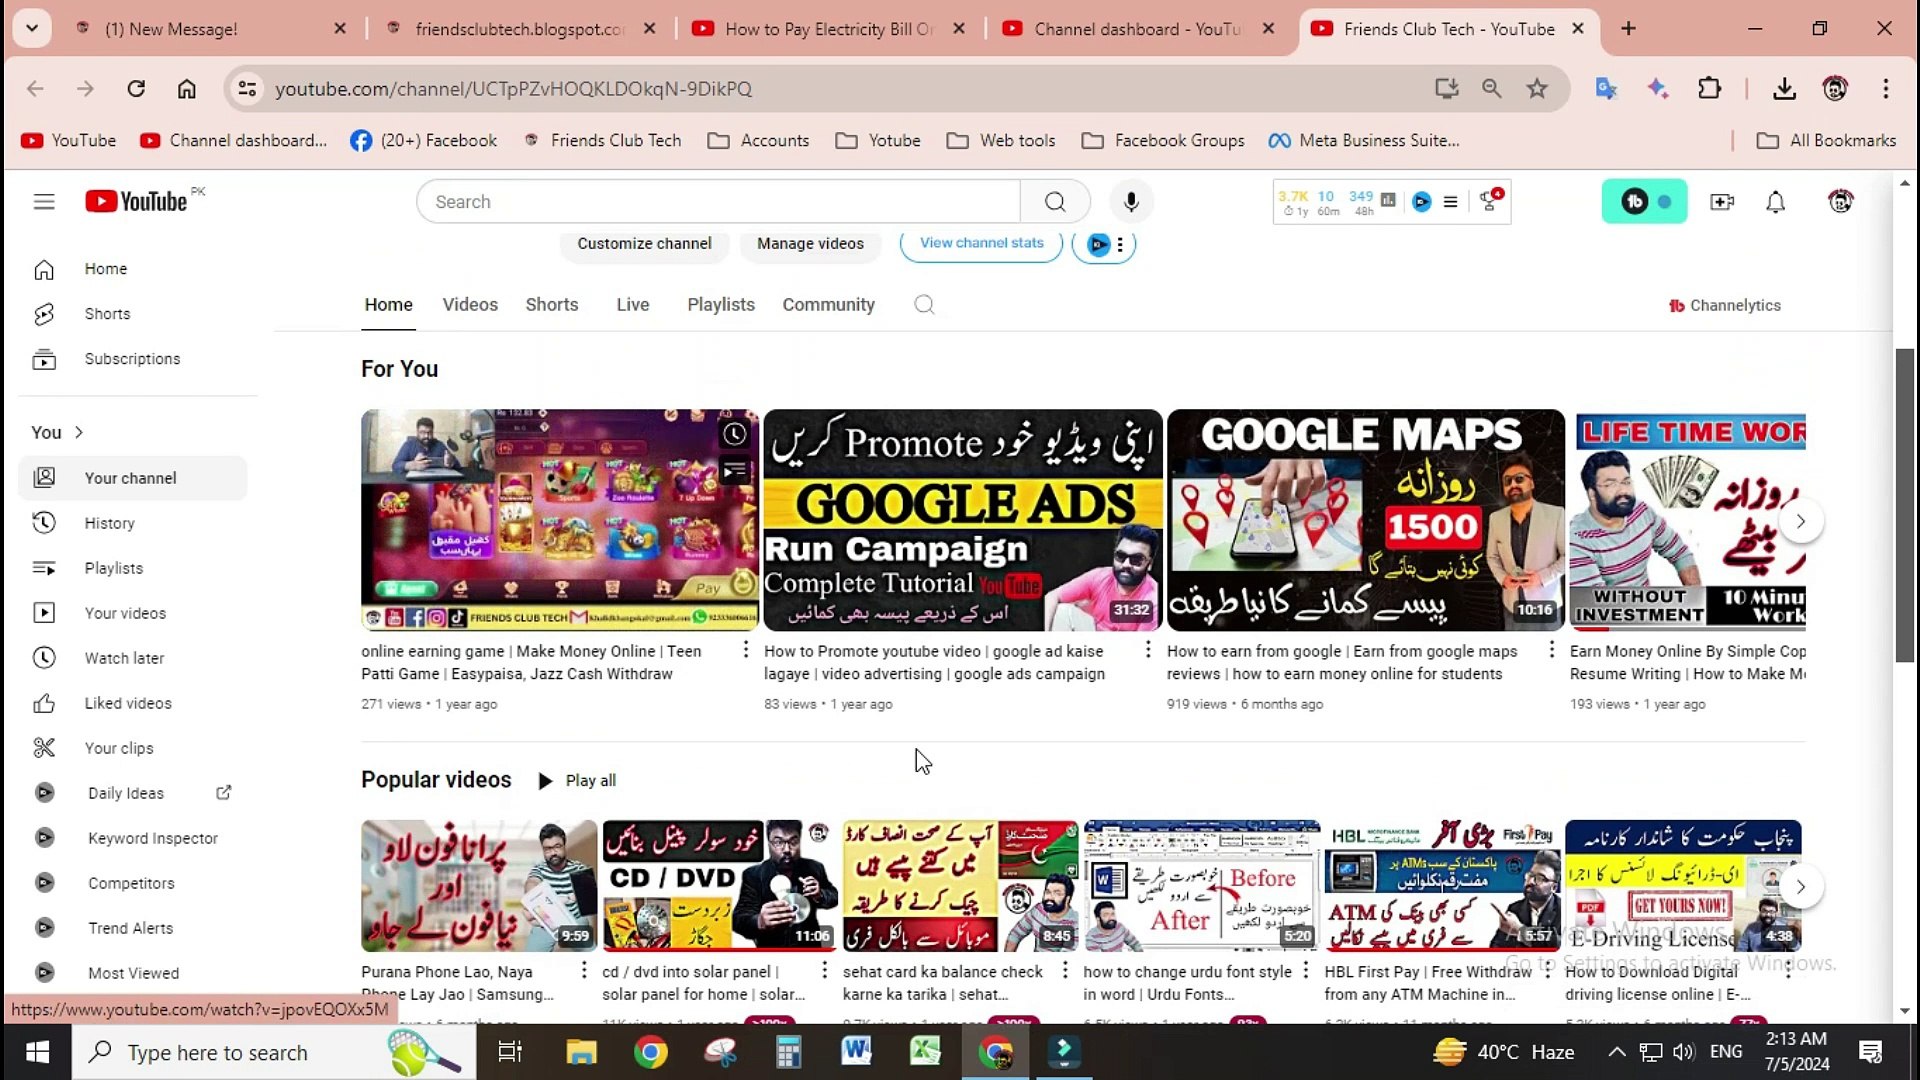Open the Channelytics link
Image resolution: width=1920 pixels, height=1080 pixels.
[x=1724, y=305]
